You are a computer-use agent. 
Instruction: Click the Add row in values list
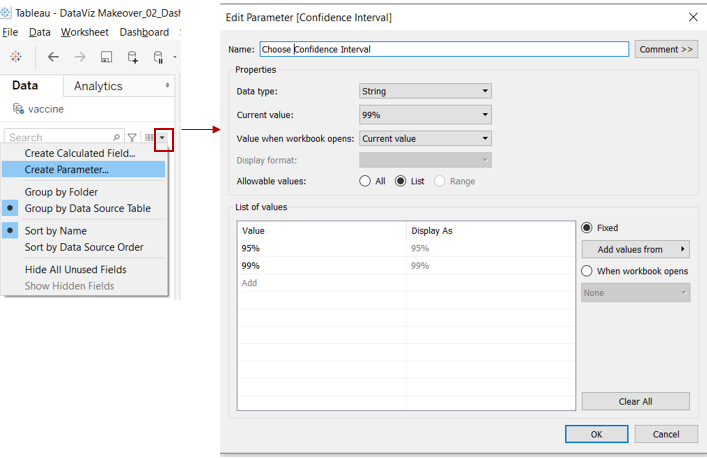tap(250, 283)
